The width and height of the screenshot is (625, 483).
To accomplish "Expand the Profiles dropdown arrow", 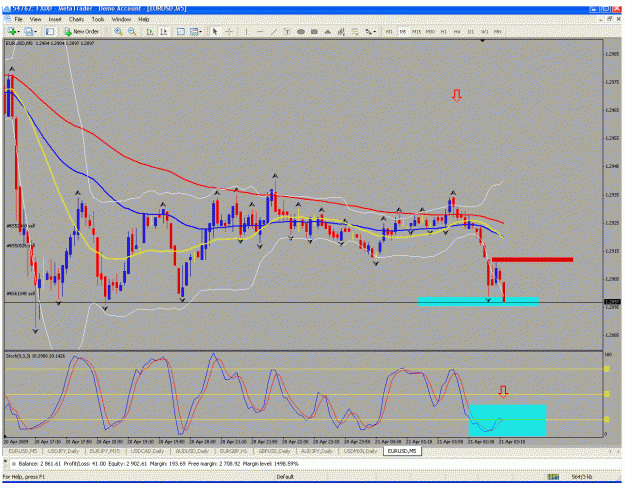I will [x=35, y=32].
